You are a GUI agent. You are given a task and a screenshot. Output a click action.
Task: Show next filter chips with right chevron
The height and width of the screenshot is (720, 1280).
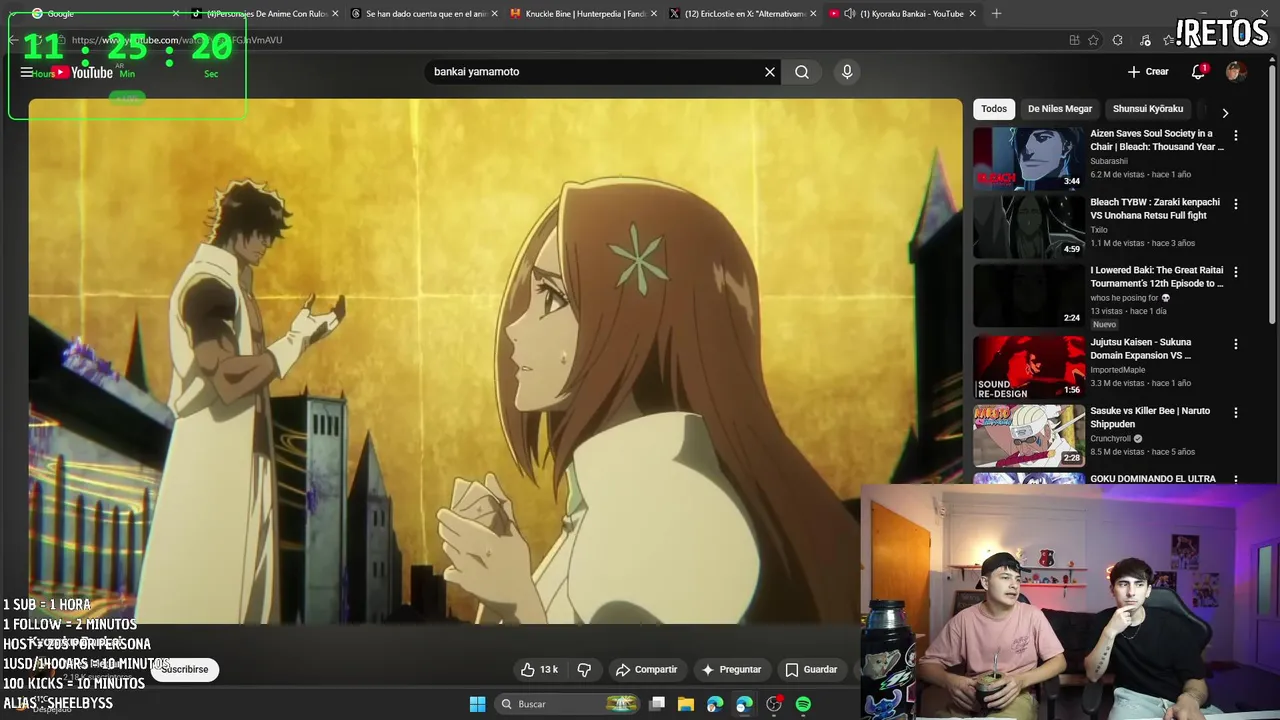(x=1225, y=113)
